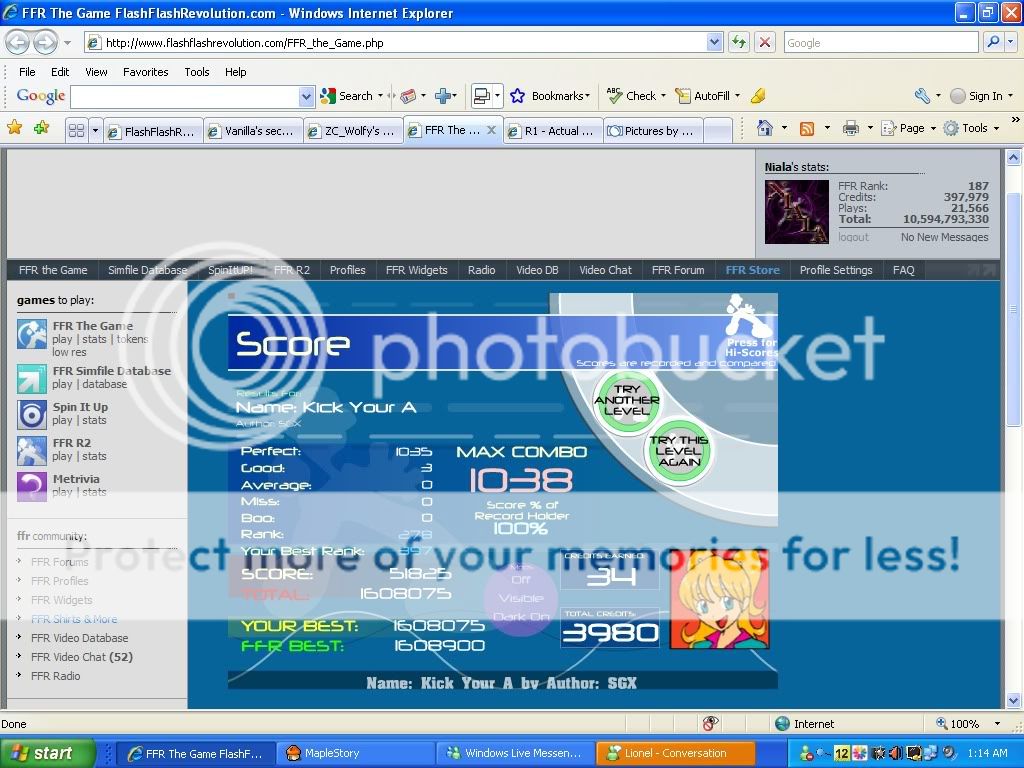Select the 'Dark On' mod option
This screenshot has height=768, width=1024.
(x=521, y=617)
